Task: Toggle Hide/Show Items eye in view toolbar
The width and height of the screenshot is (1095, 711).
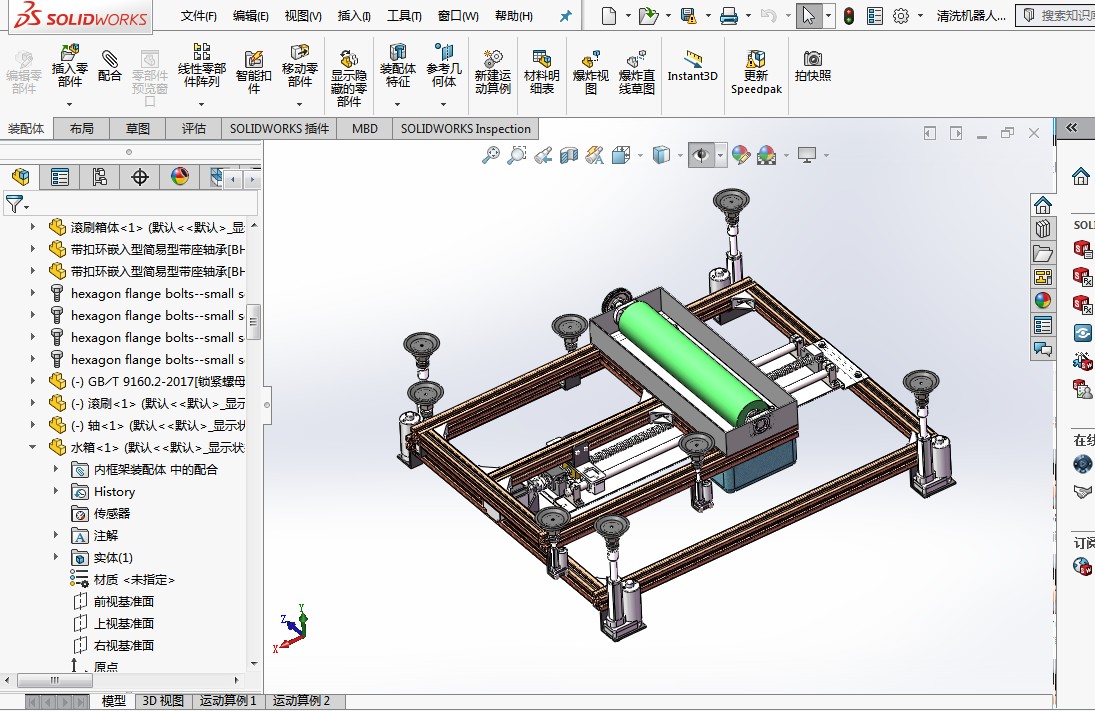Action: point(701,154)
